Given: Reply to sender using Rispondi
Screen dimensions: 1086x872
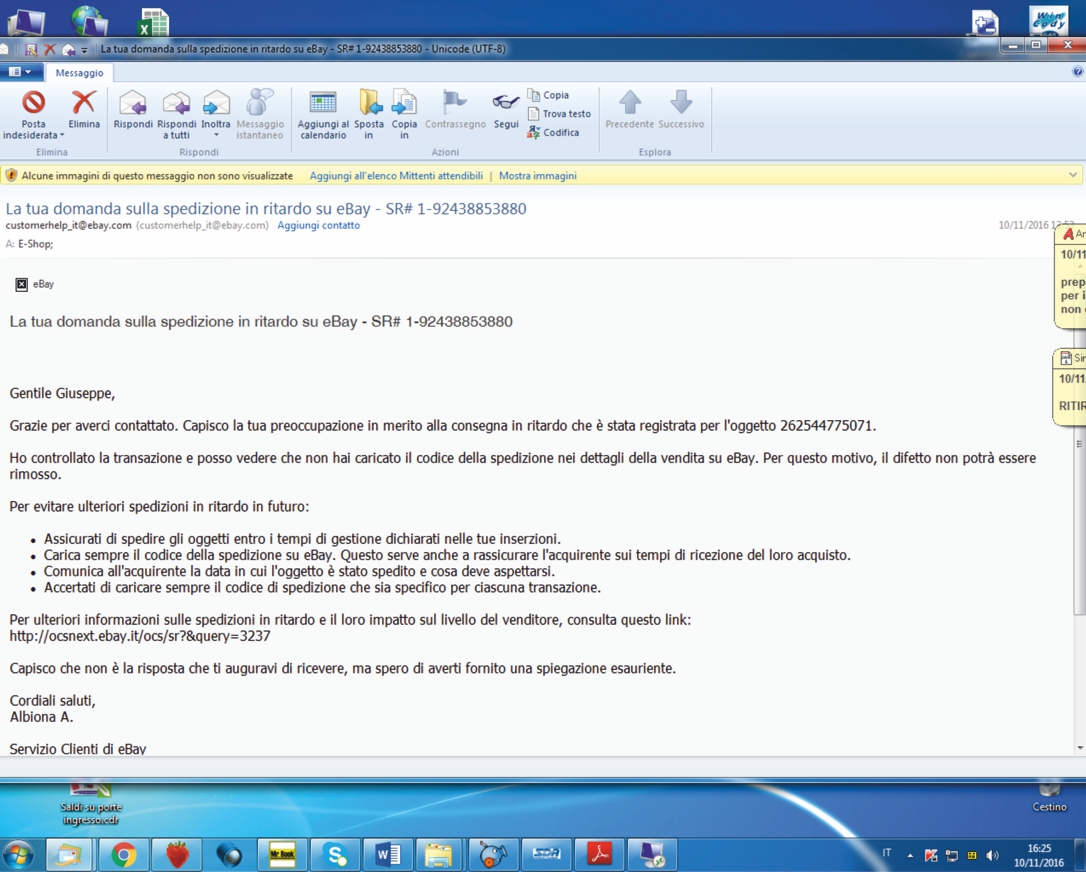Looking at the screenshot, I should point(132,109).
